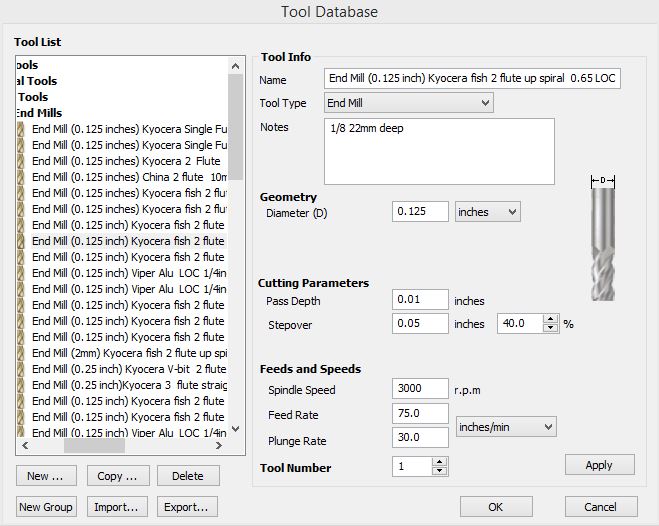
Task: Decrease the Tool Number with the down arrow
Action: pyautogui.click(x=439, y=472)
